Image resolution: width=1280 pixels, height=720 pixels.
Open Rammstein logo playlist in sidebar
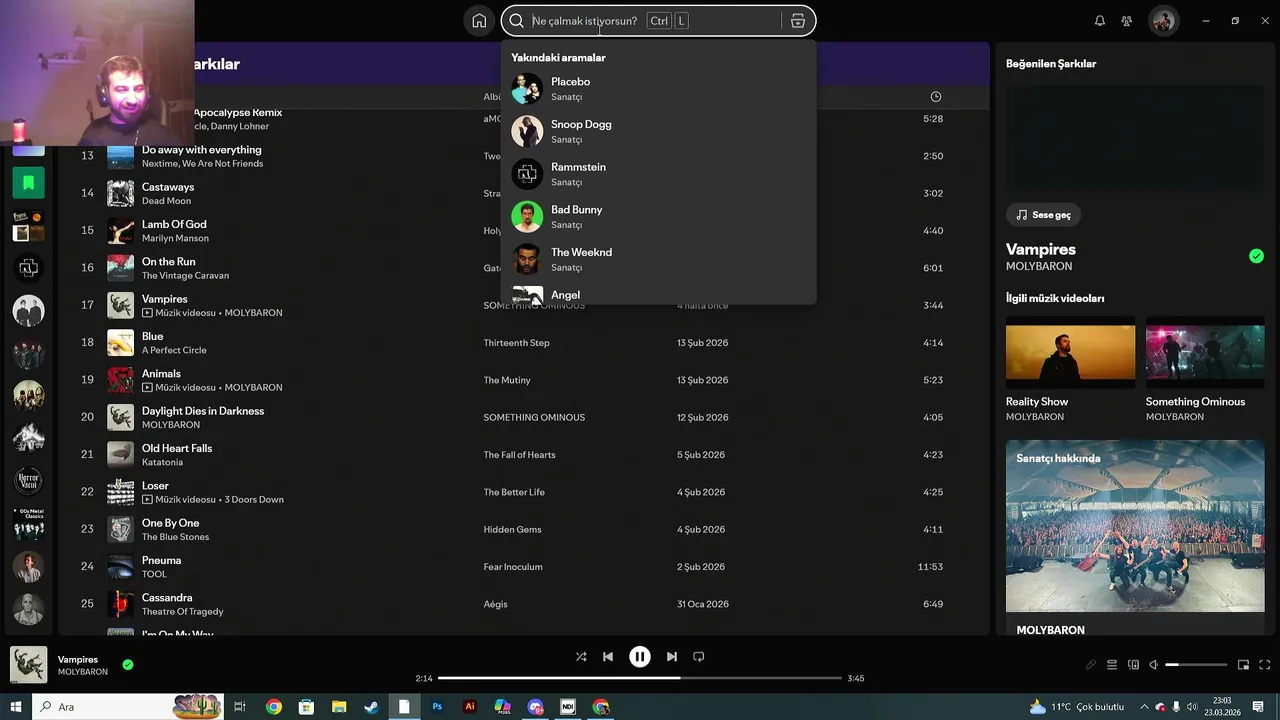pyautogui.click(x=28, y=268)
